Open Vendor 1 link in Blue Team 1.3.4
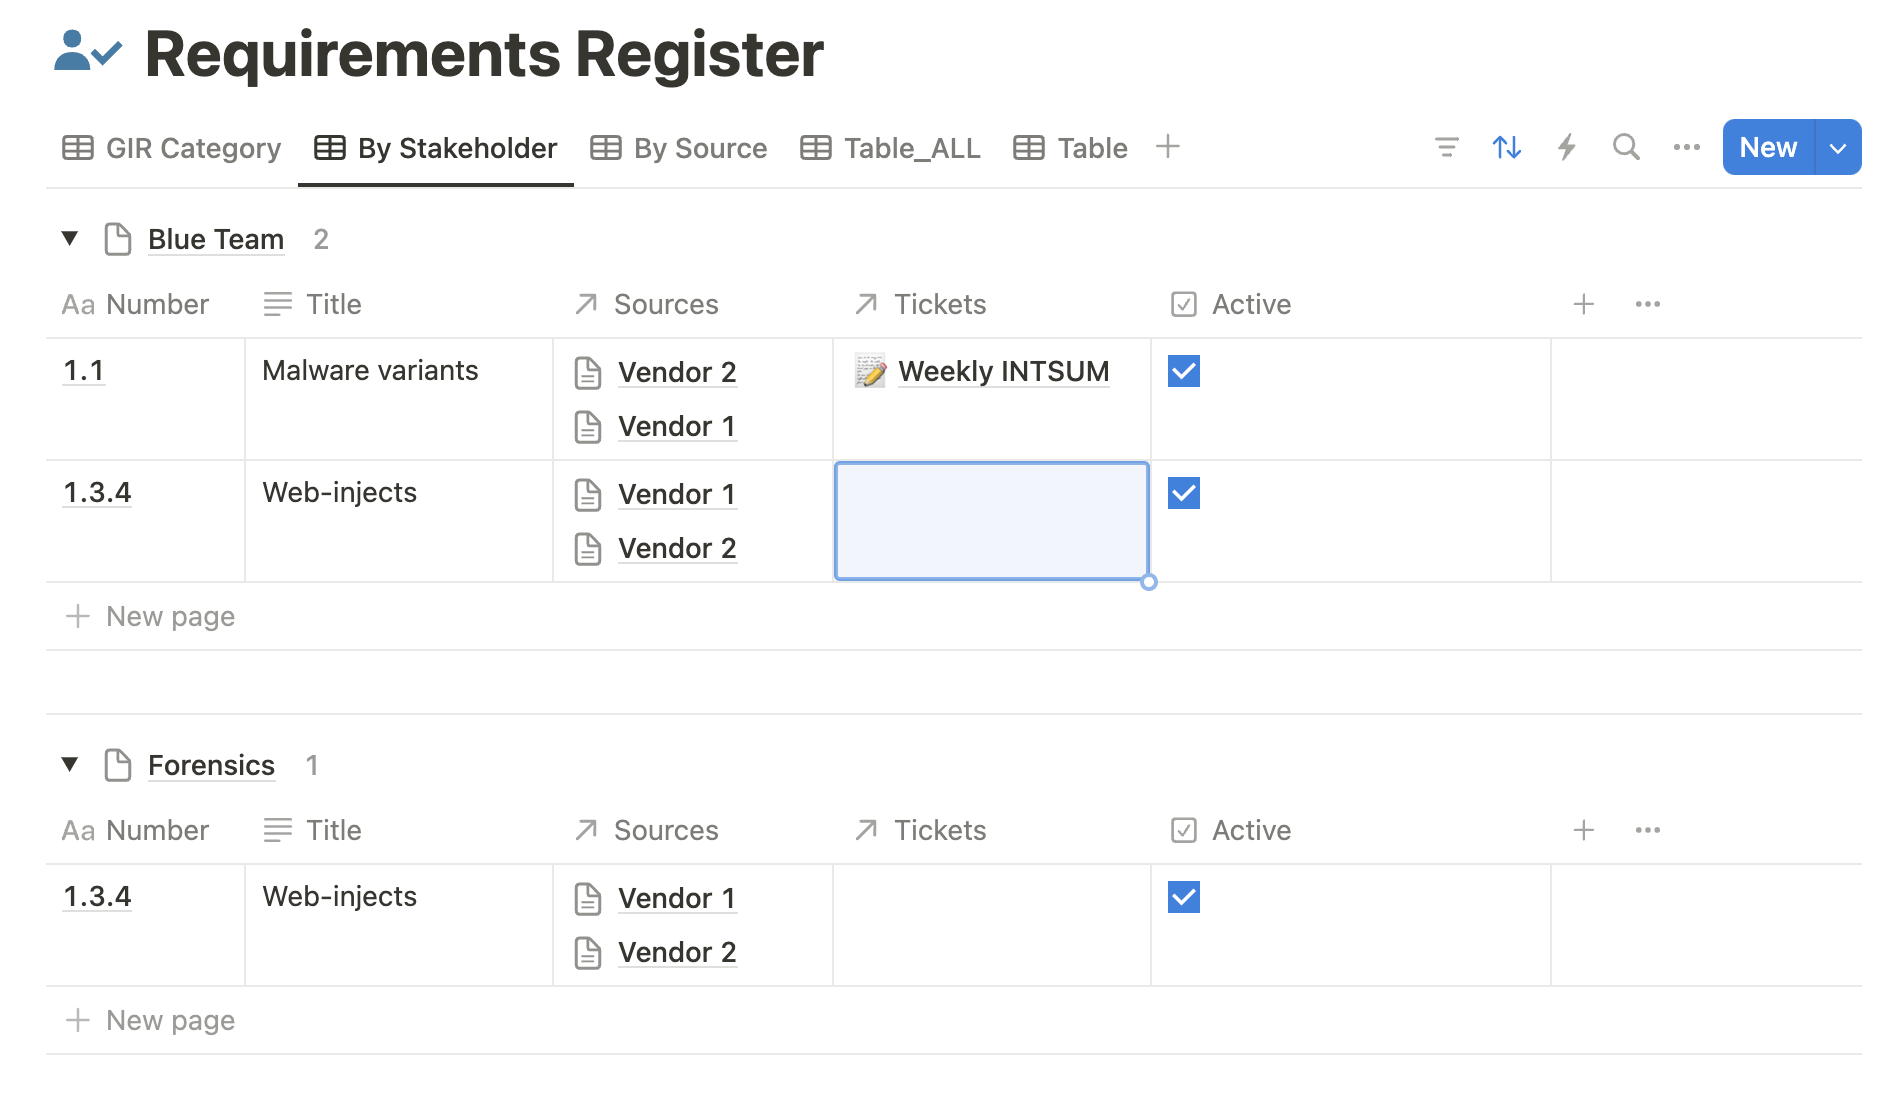1892x1098 pixels. pos(677,494)
